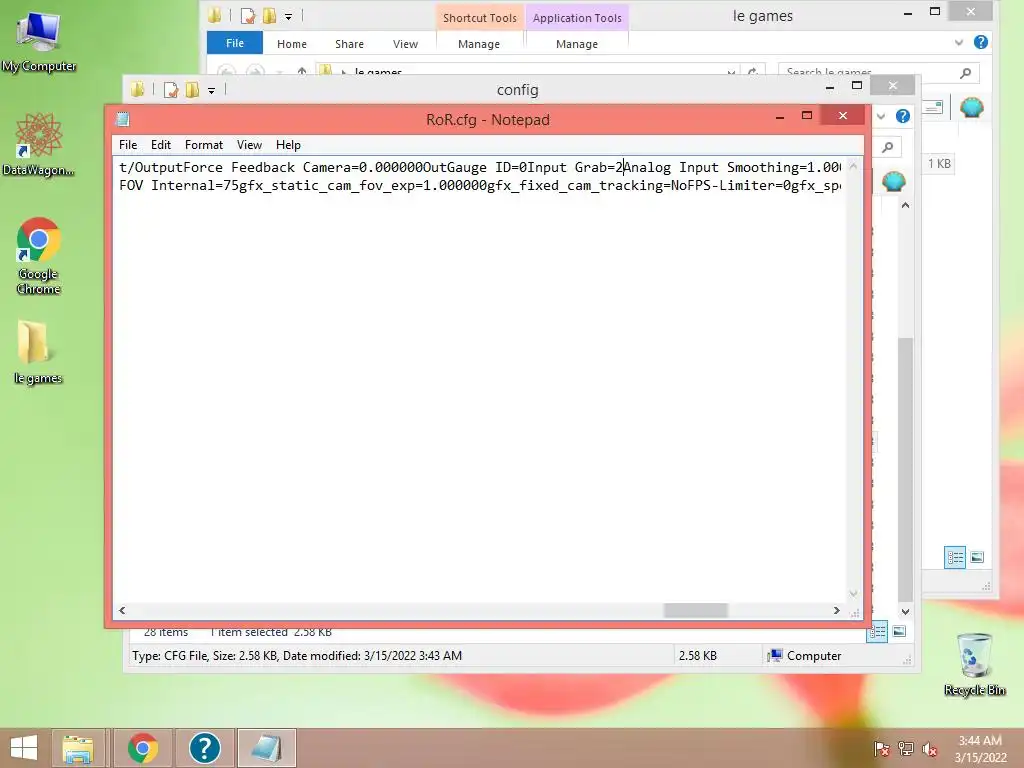Open quick access toolbar dropdown in le games window
The height and width of the screenshot is (768, 1024).
tap(288, 16)
